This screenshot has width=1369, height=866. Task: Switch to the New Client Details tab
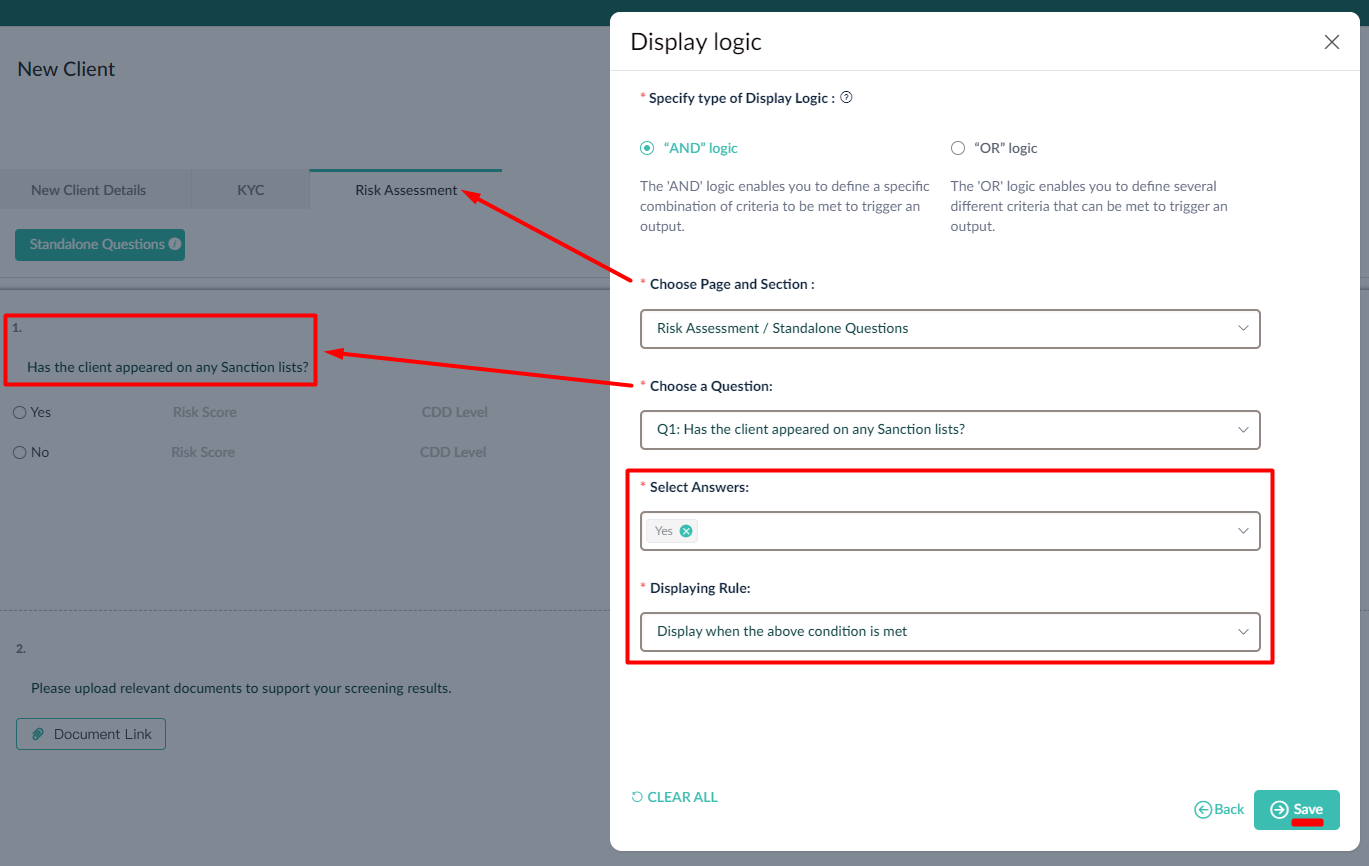[89, 190]
